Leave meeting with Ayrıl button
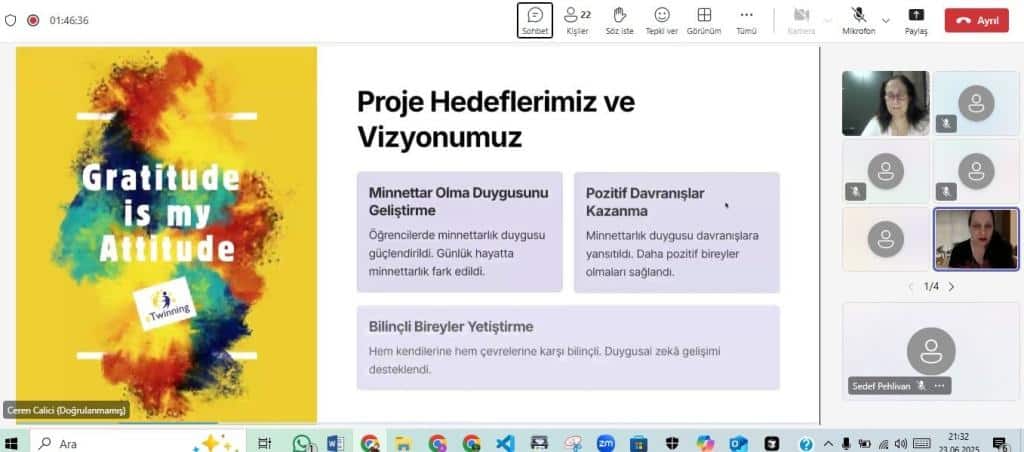 pos(976,20)
